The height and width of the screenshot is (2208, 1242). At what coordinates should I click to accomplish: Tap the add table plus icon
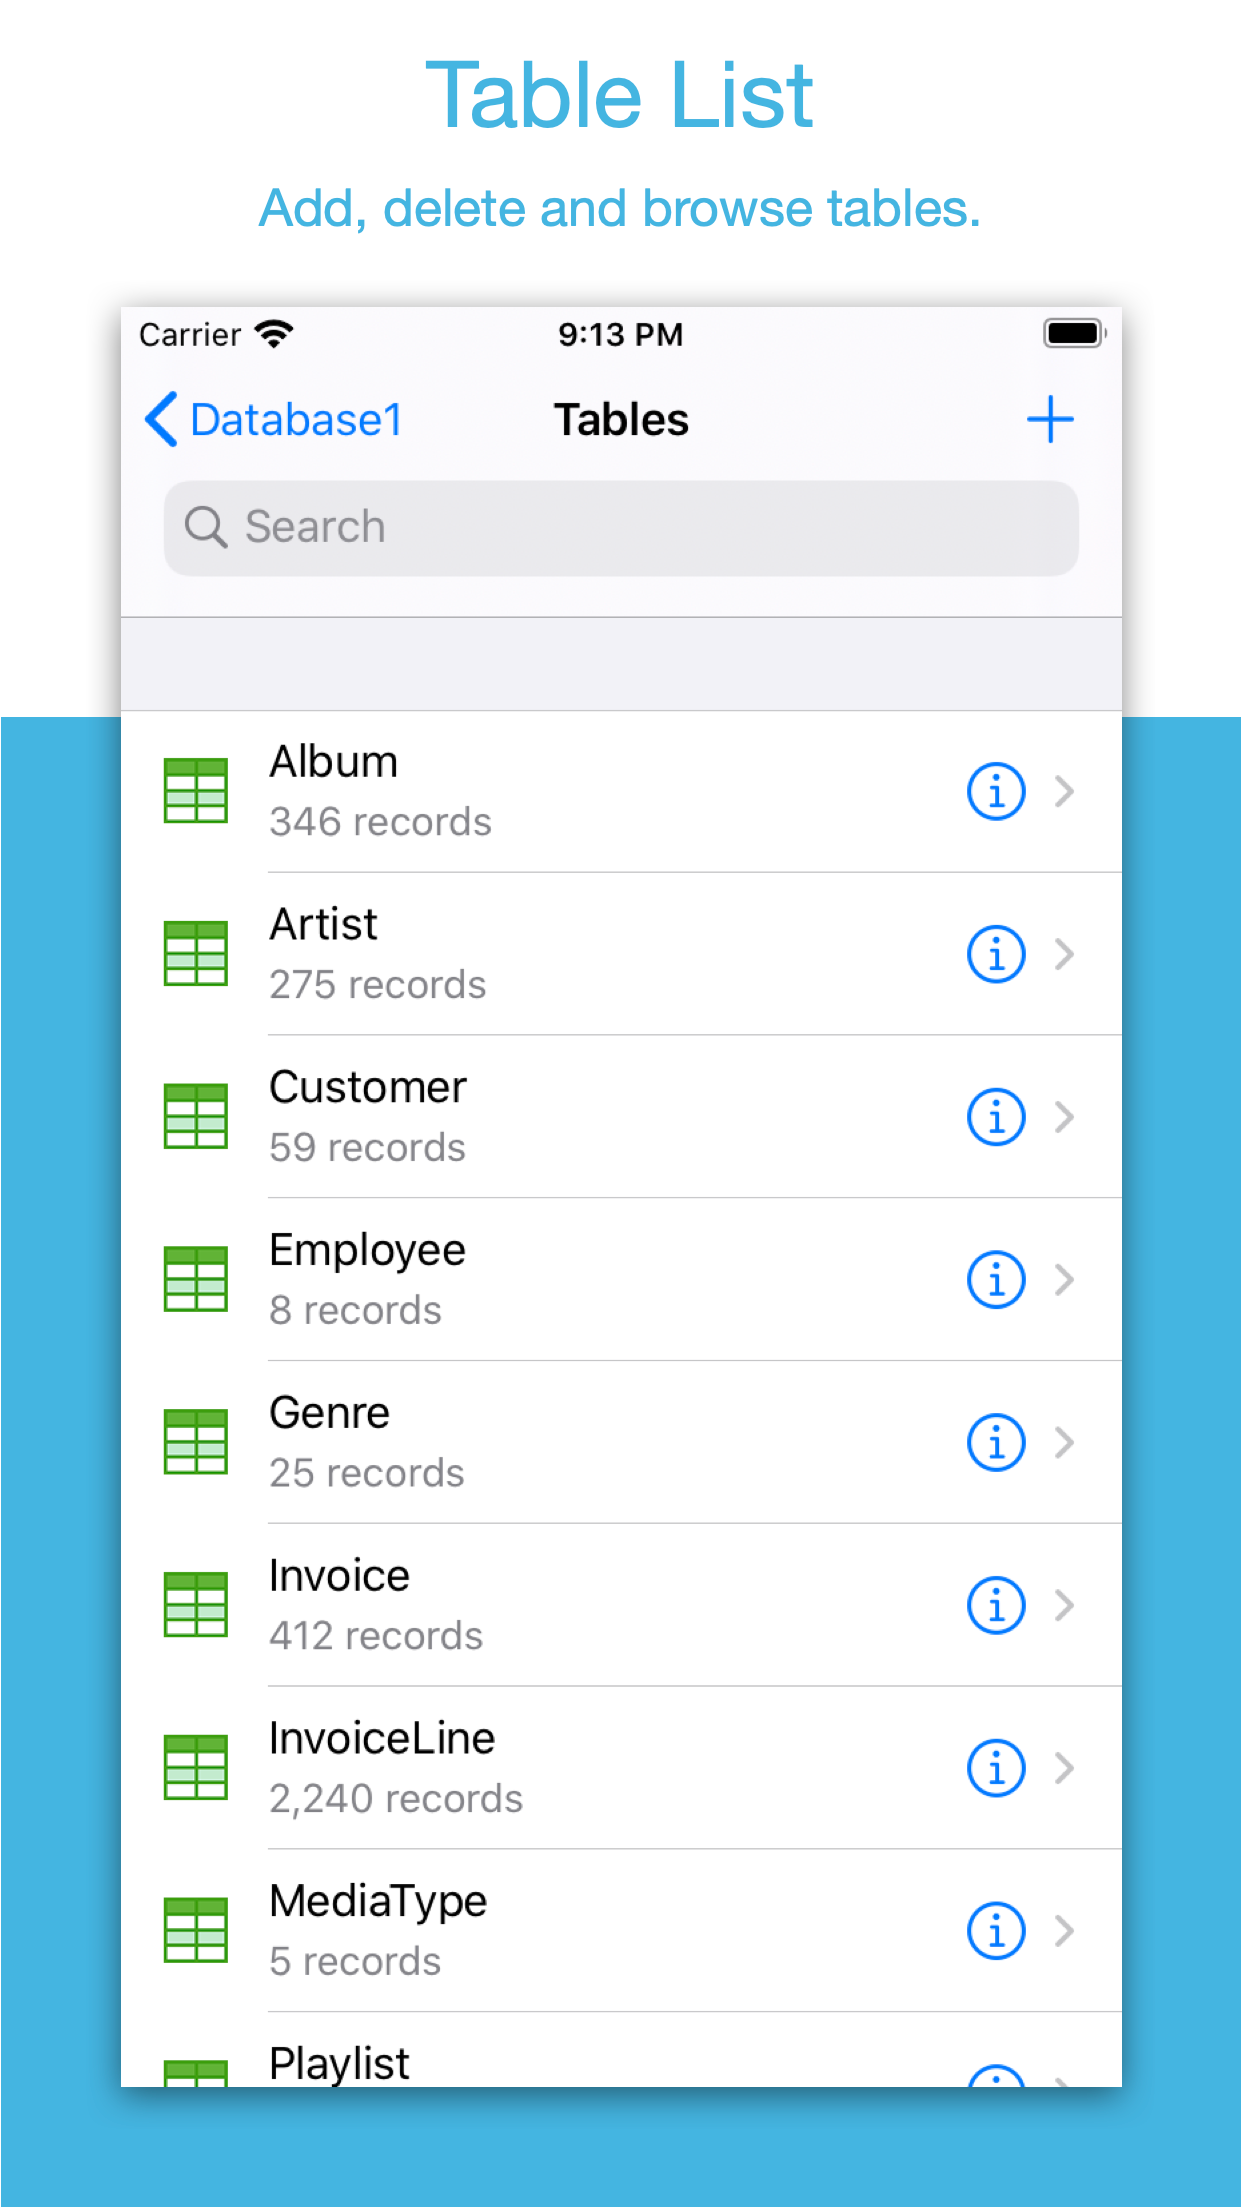[1050, 419]
